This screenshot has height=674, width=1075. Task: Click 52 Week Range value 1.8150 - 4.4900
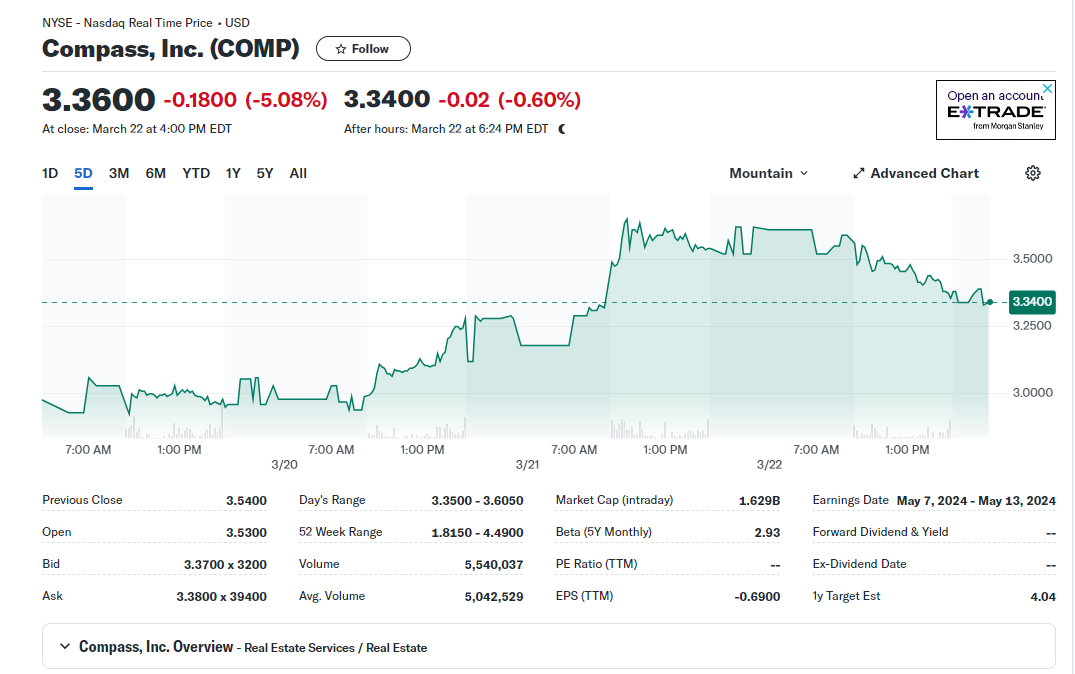(x=477, y=533)
